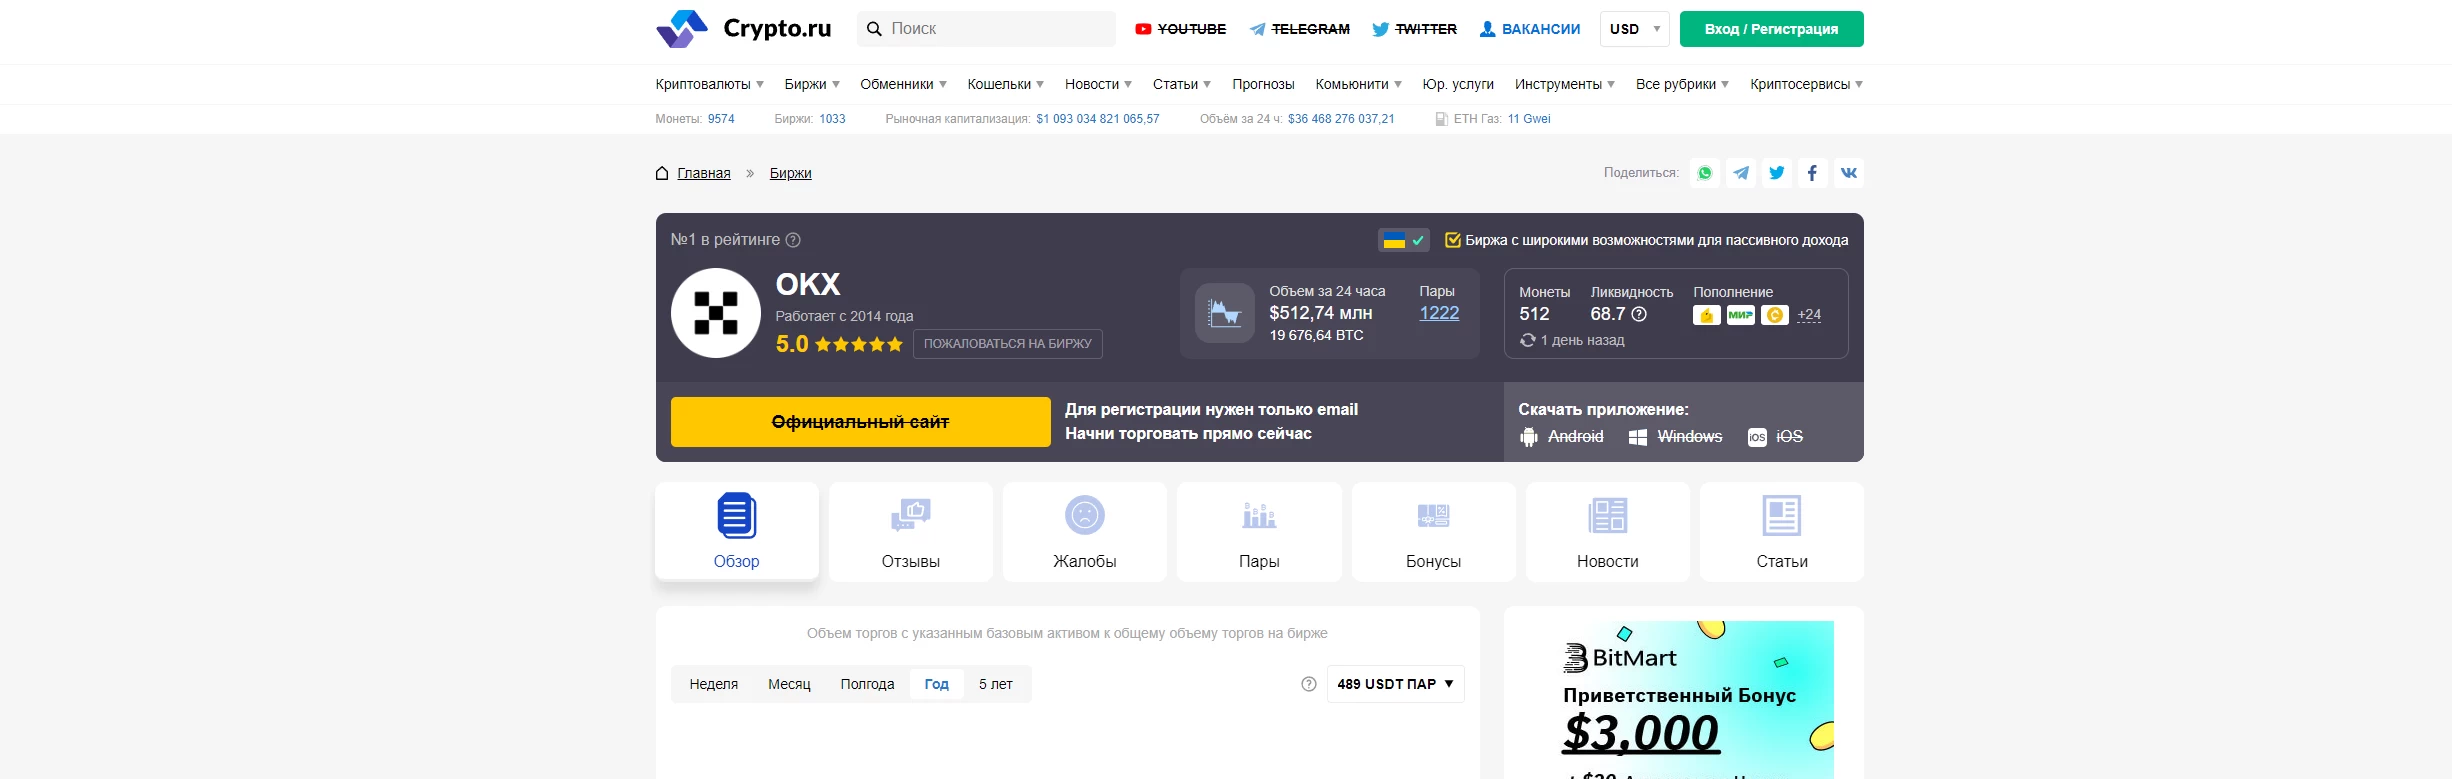Switch to the Отзывы tab

pos(911,532)
